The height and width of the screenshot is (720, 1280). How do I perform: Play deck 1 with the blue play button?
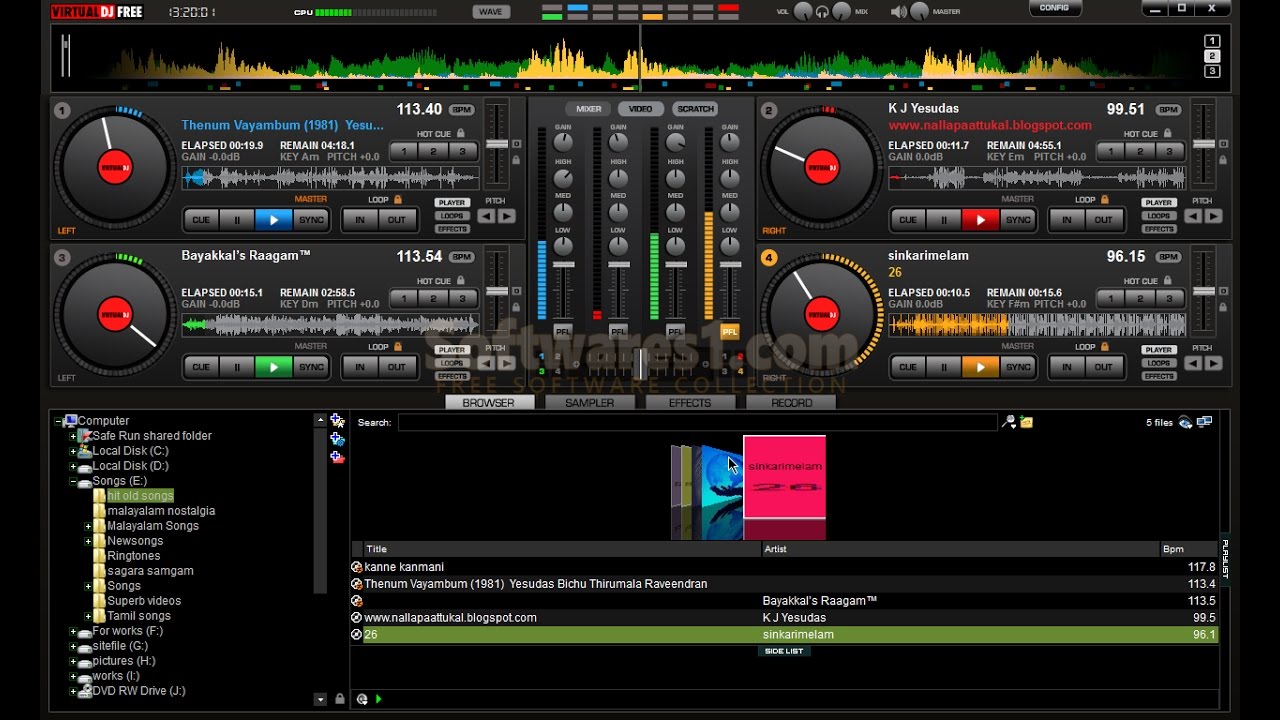point(273,220)
